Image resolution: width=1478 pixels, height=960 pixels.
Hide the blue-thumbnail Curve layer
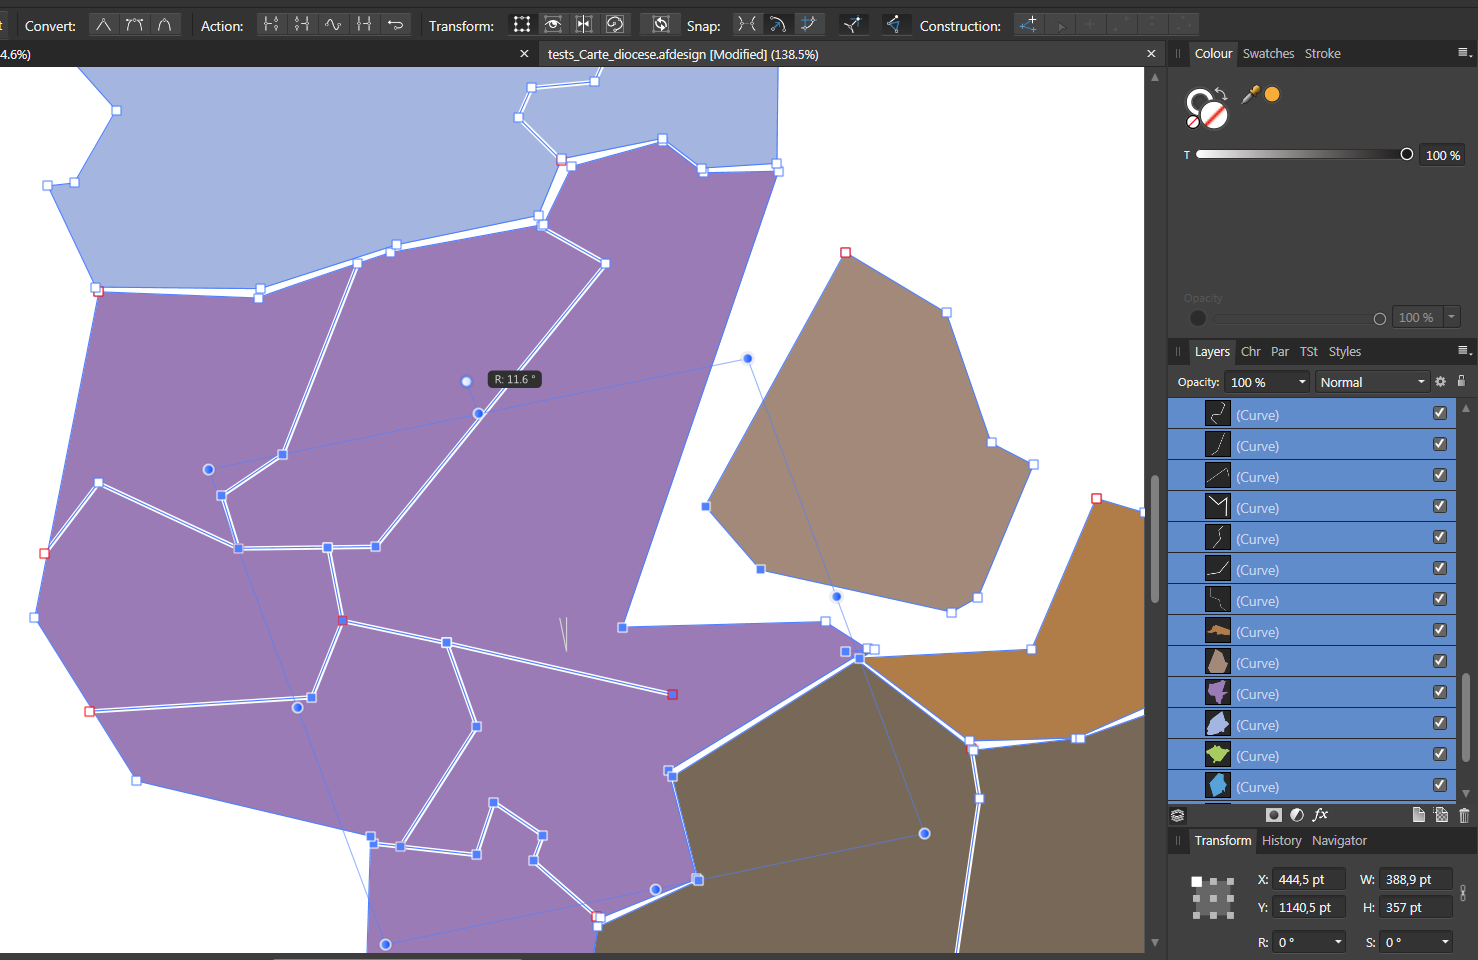tap(1440, 785)
